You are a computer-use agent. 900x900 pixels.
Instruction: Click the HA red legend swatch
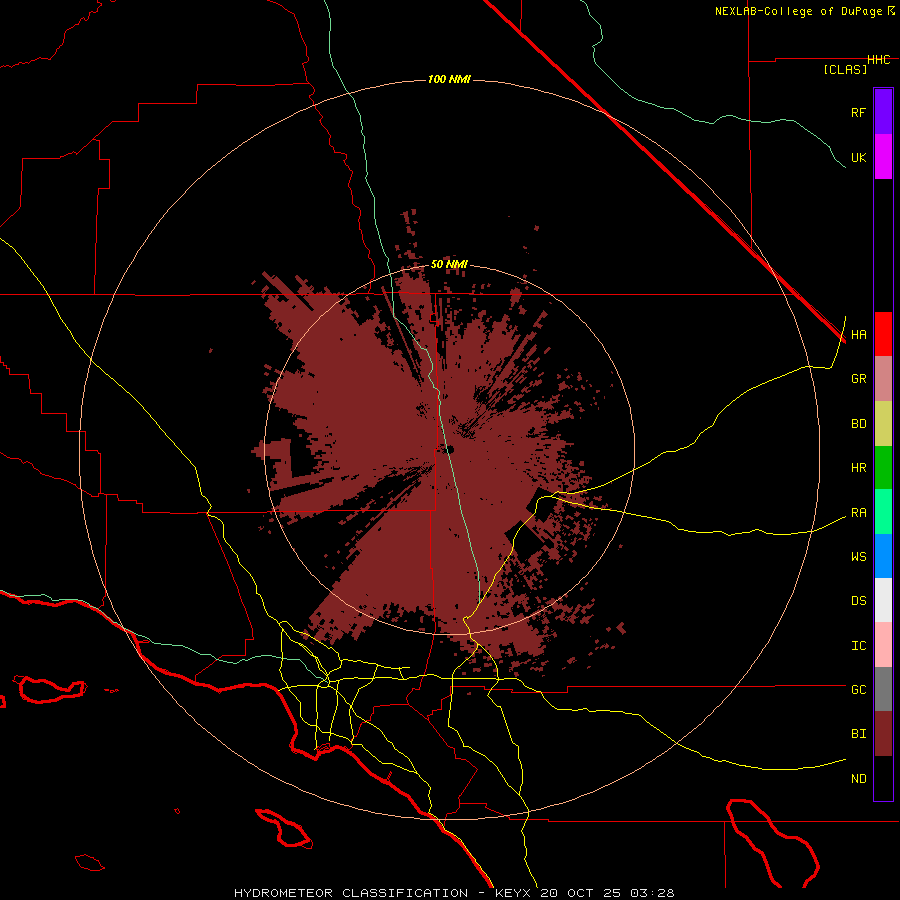tap(883, 334)
